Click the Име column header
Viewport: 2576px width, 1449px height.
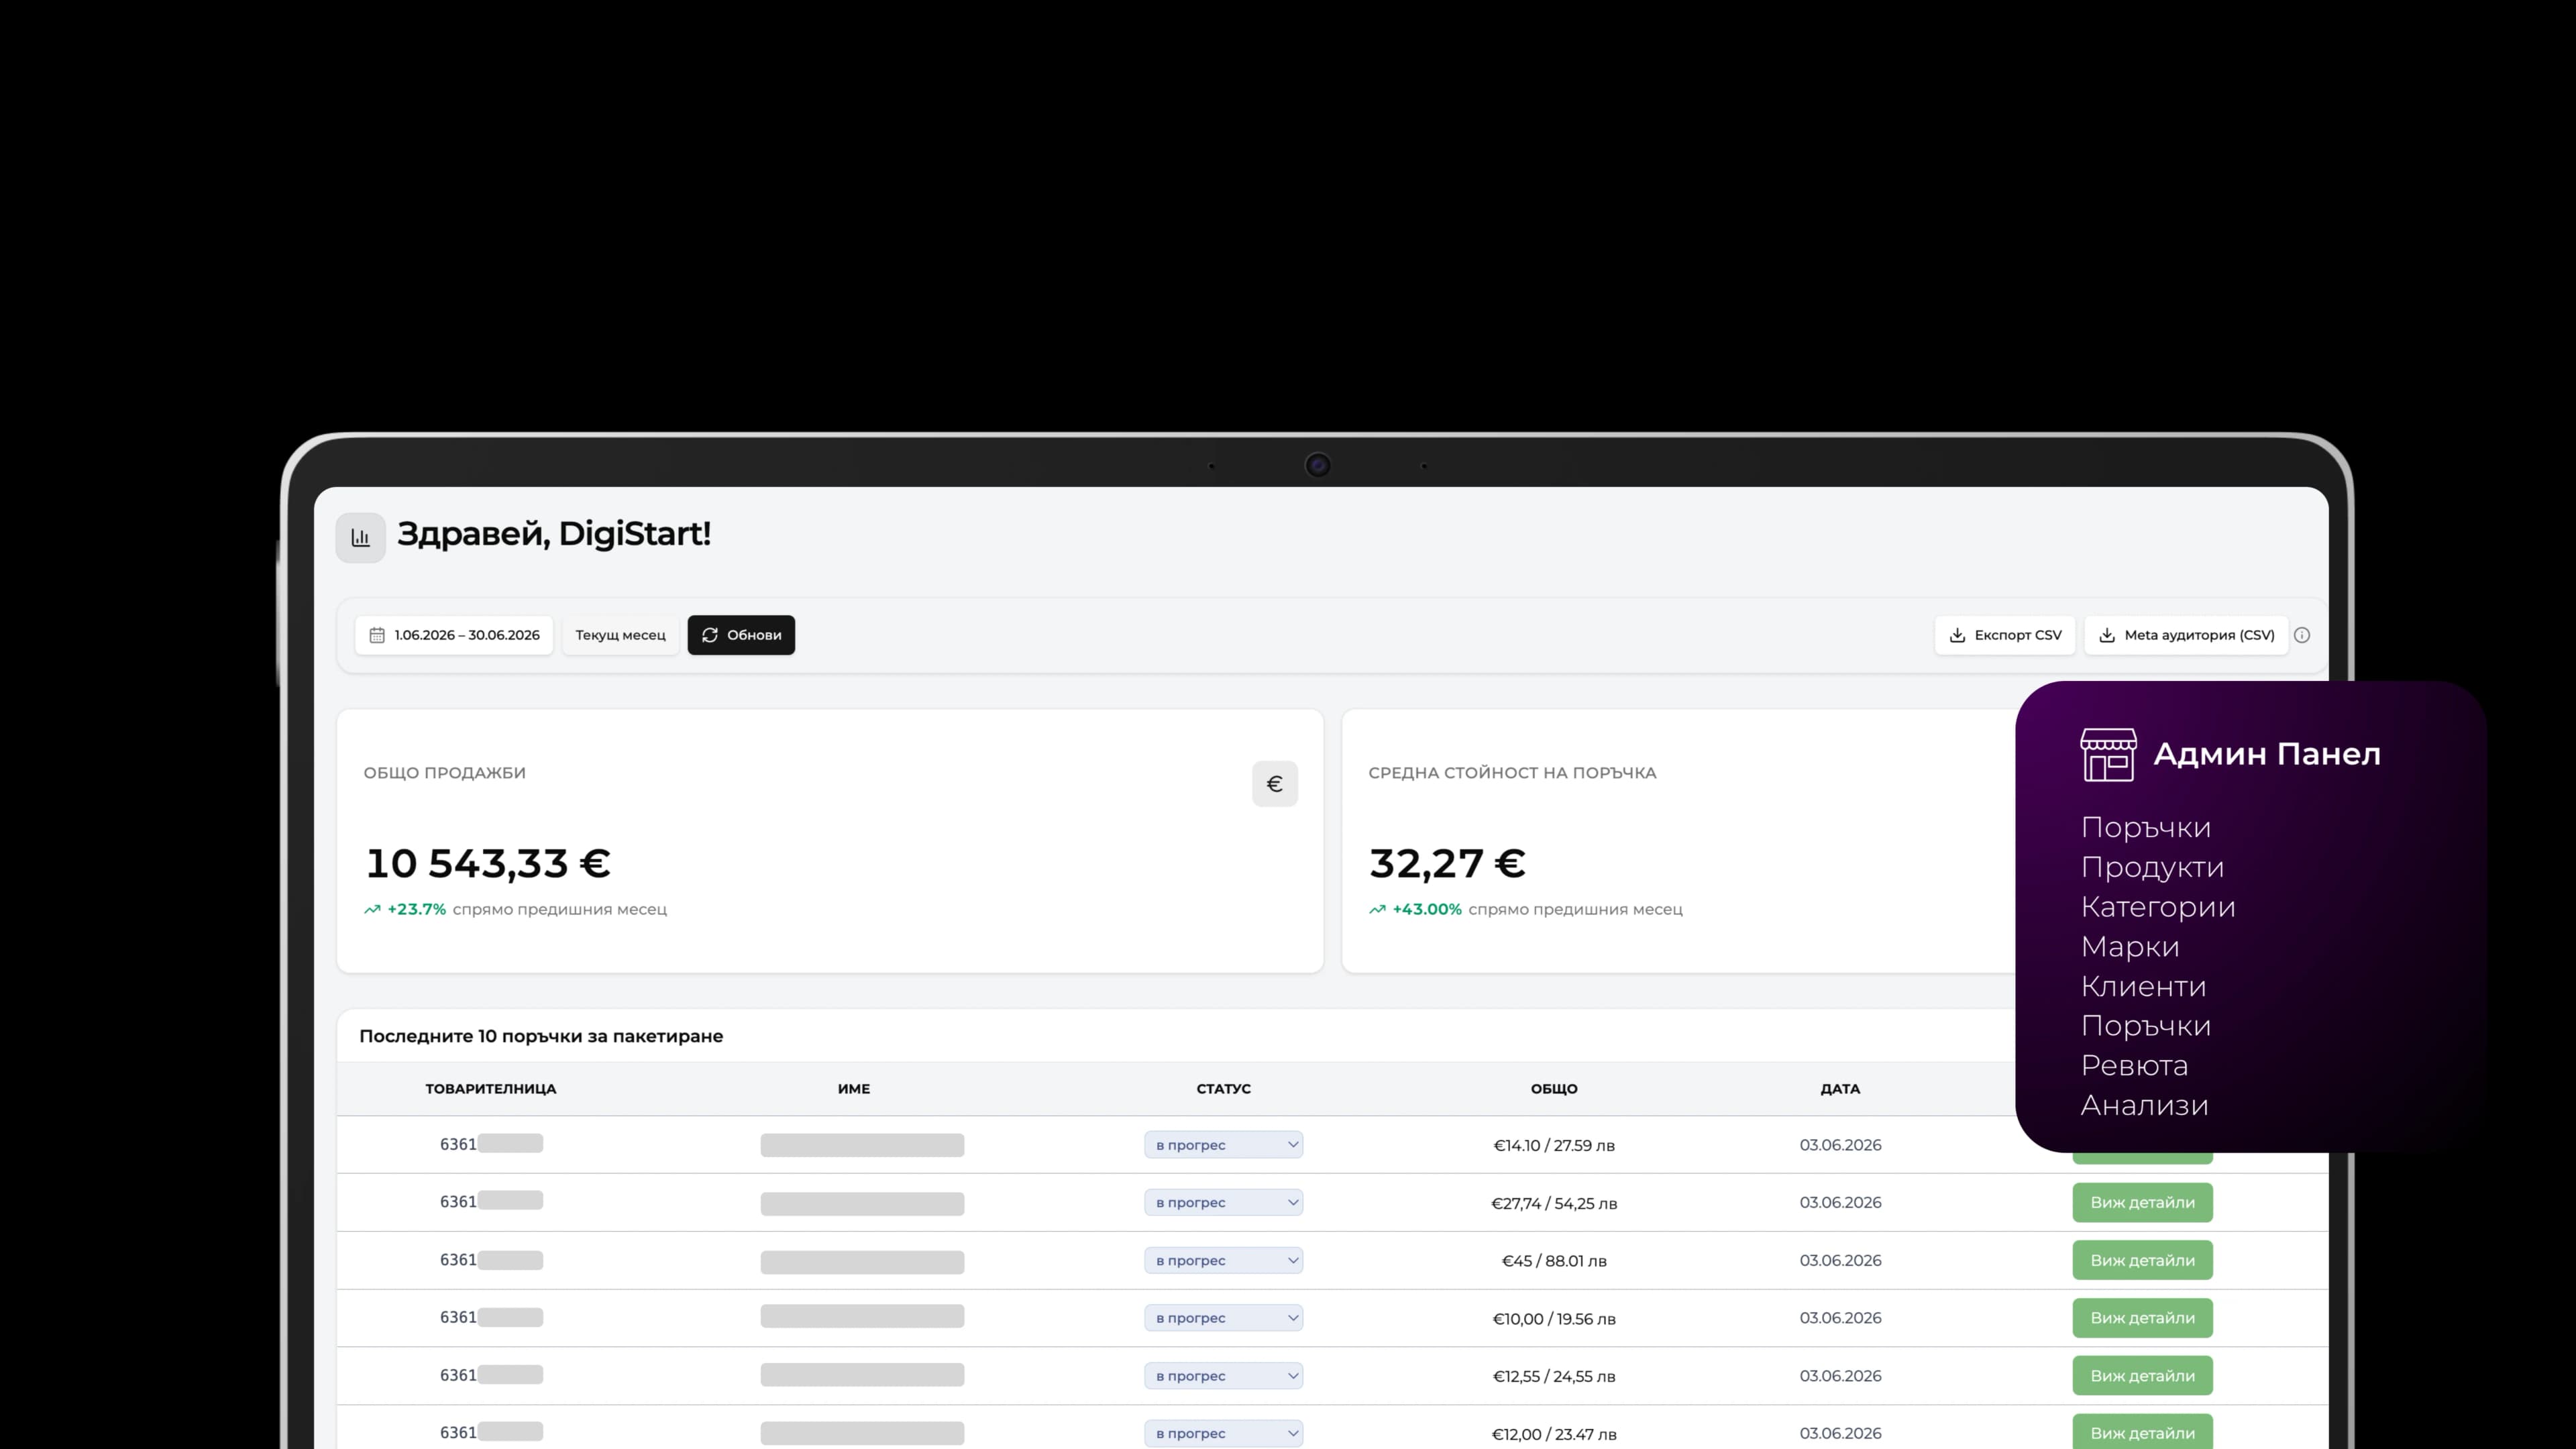point(853,1089)
